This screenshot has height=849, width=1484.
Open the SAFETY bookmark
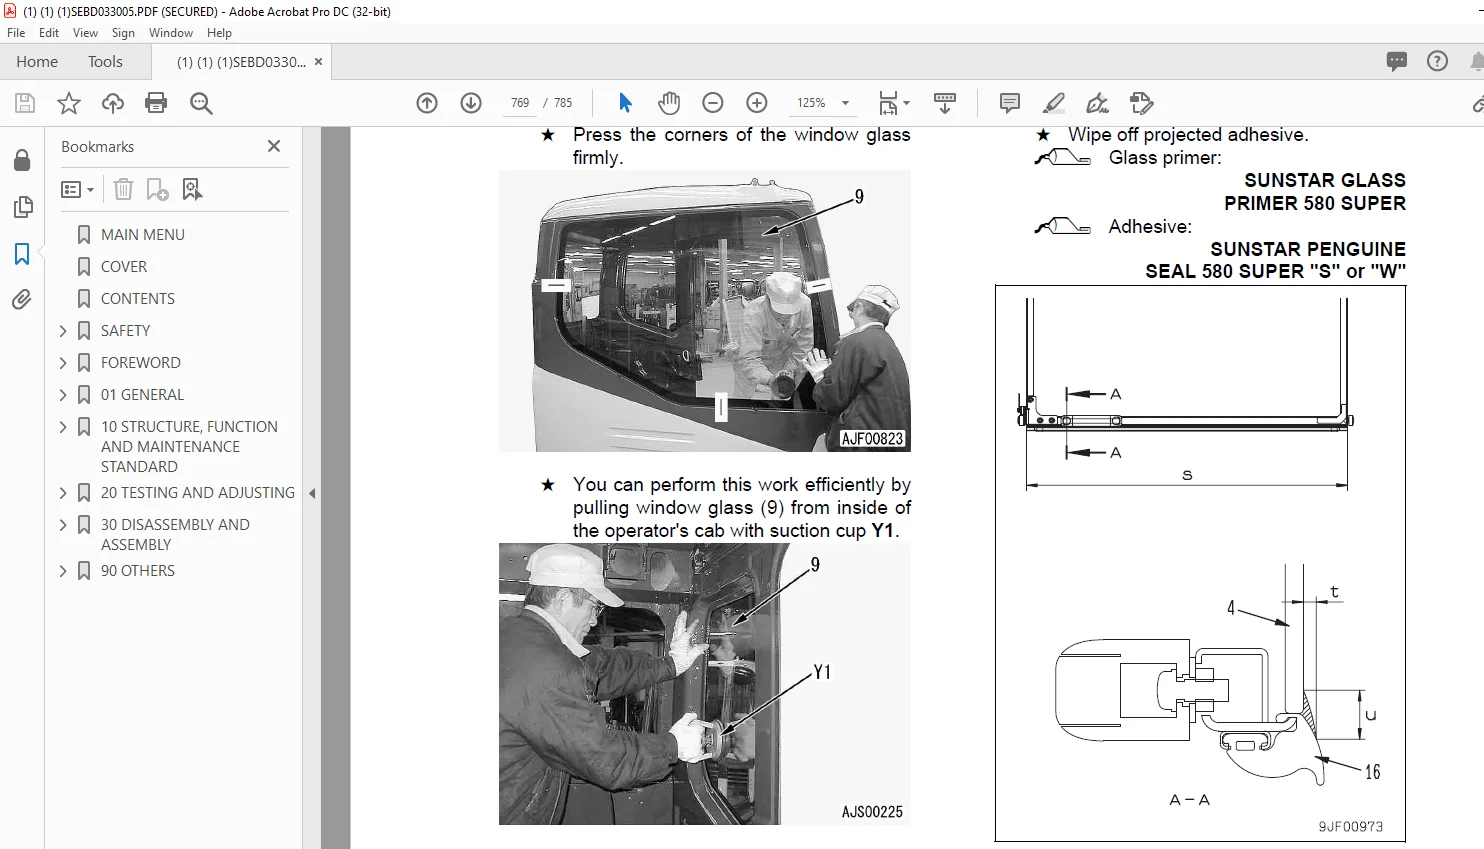[125, 331]
